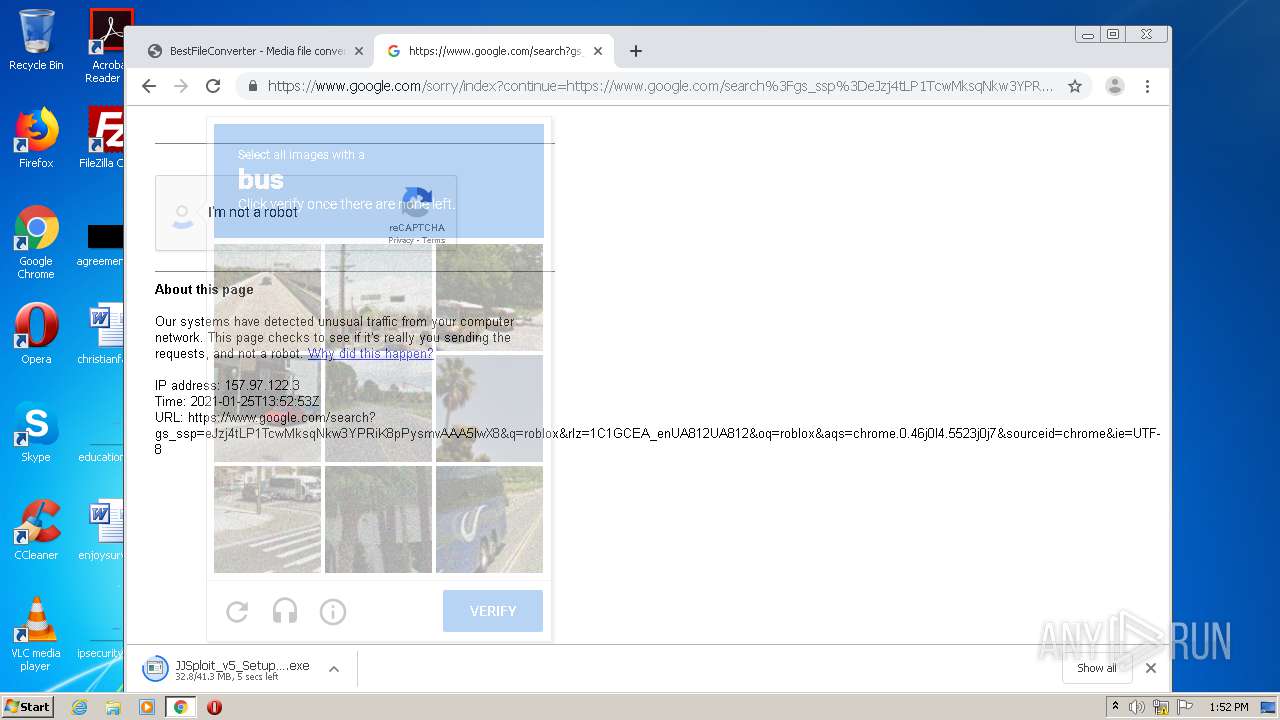Image resolution: width=1280 pixels, height=720 pixels.
Task: Open the Chrome profile avatar
Action: click(x=1115, y=86)
